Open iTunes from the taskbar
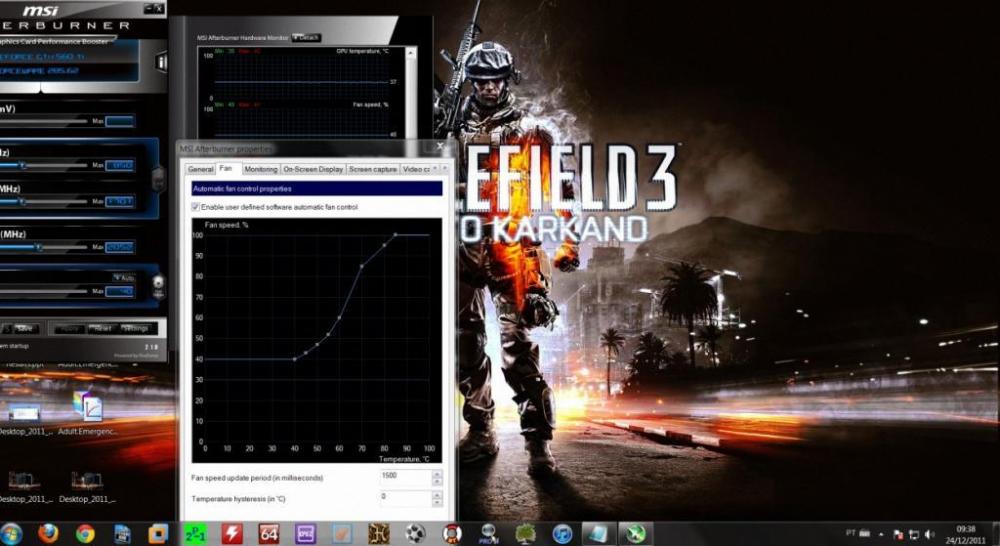The width and height of the screenshot is (1000, 546). 562,533
